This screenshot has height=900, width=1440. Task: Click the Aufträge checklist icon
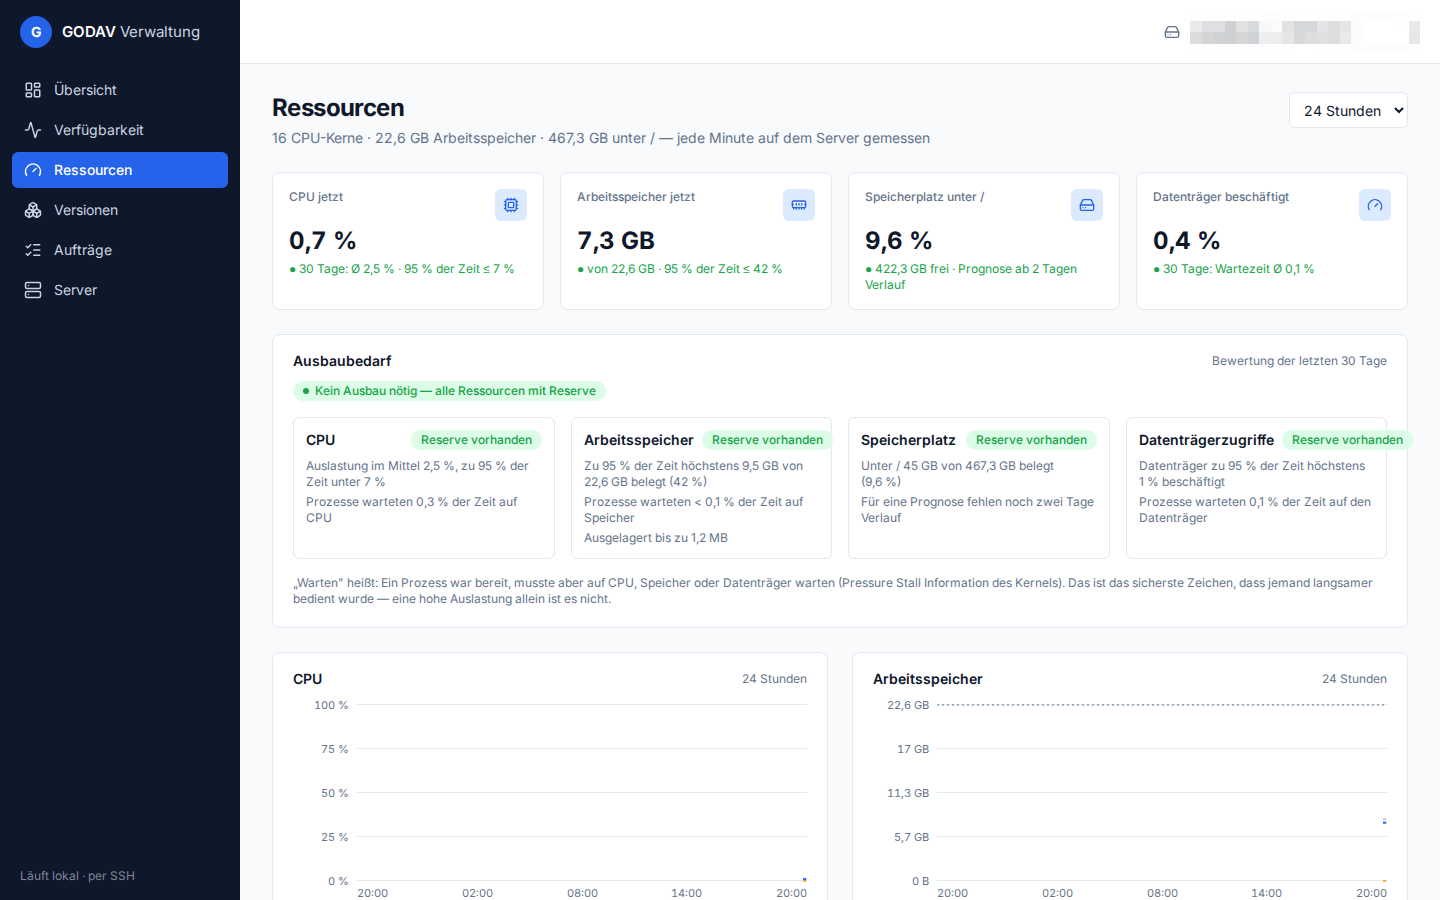pyautogui.click(x=33, y=250)
